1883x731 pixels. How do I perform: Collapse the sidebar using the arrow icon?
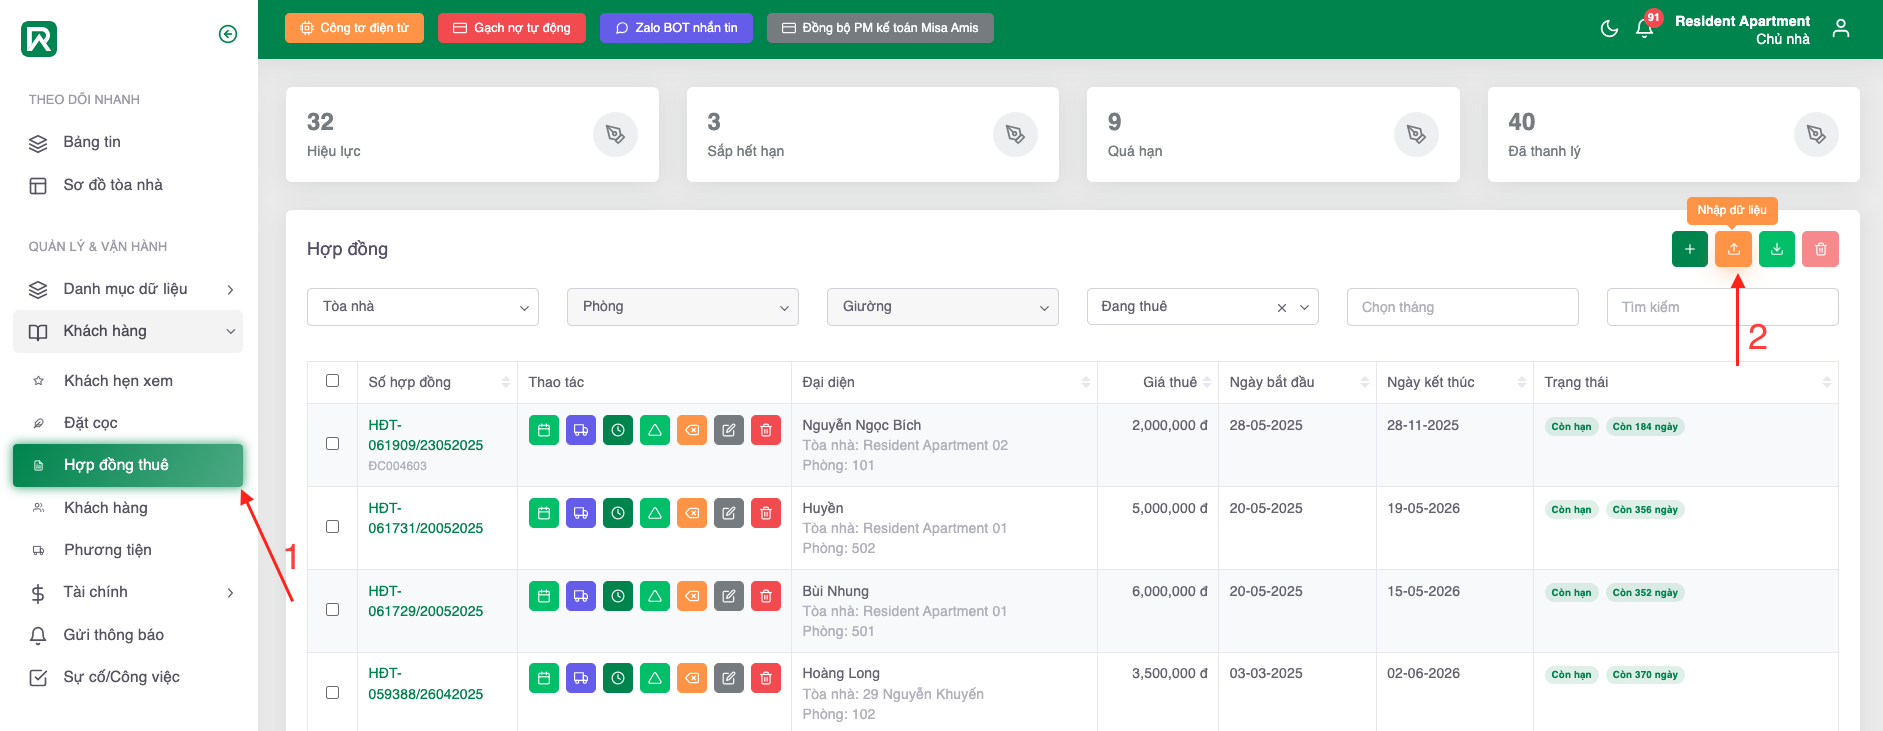(228, 34)
